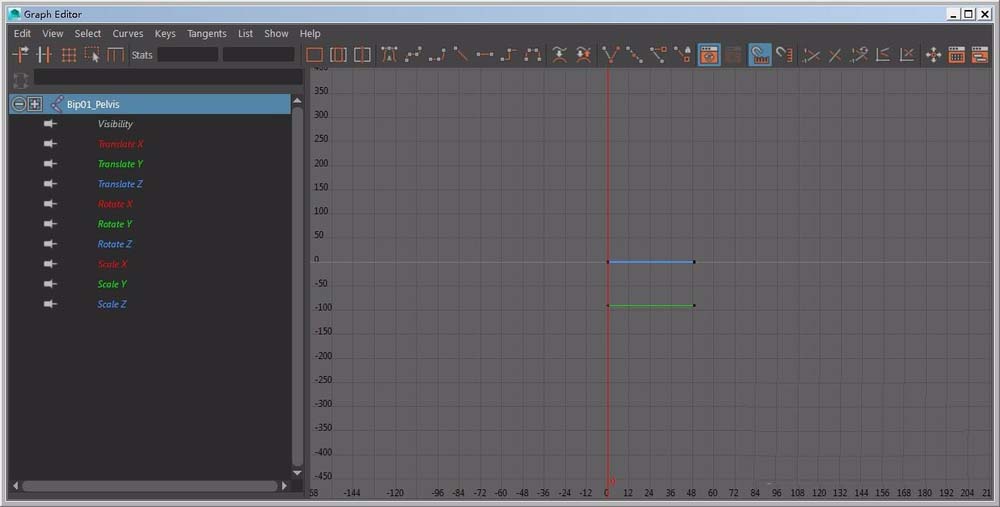This screenshot has height=507, width=1000.
Task: Toggle the Value Snap magnet button
Action: (784, 55)
